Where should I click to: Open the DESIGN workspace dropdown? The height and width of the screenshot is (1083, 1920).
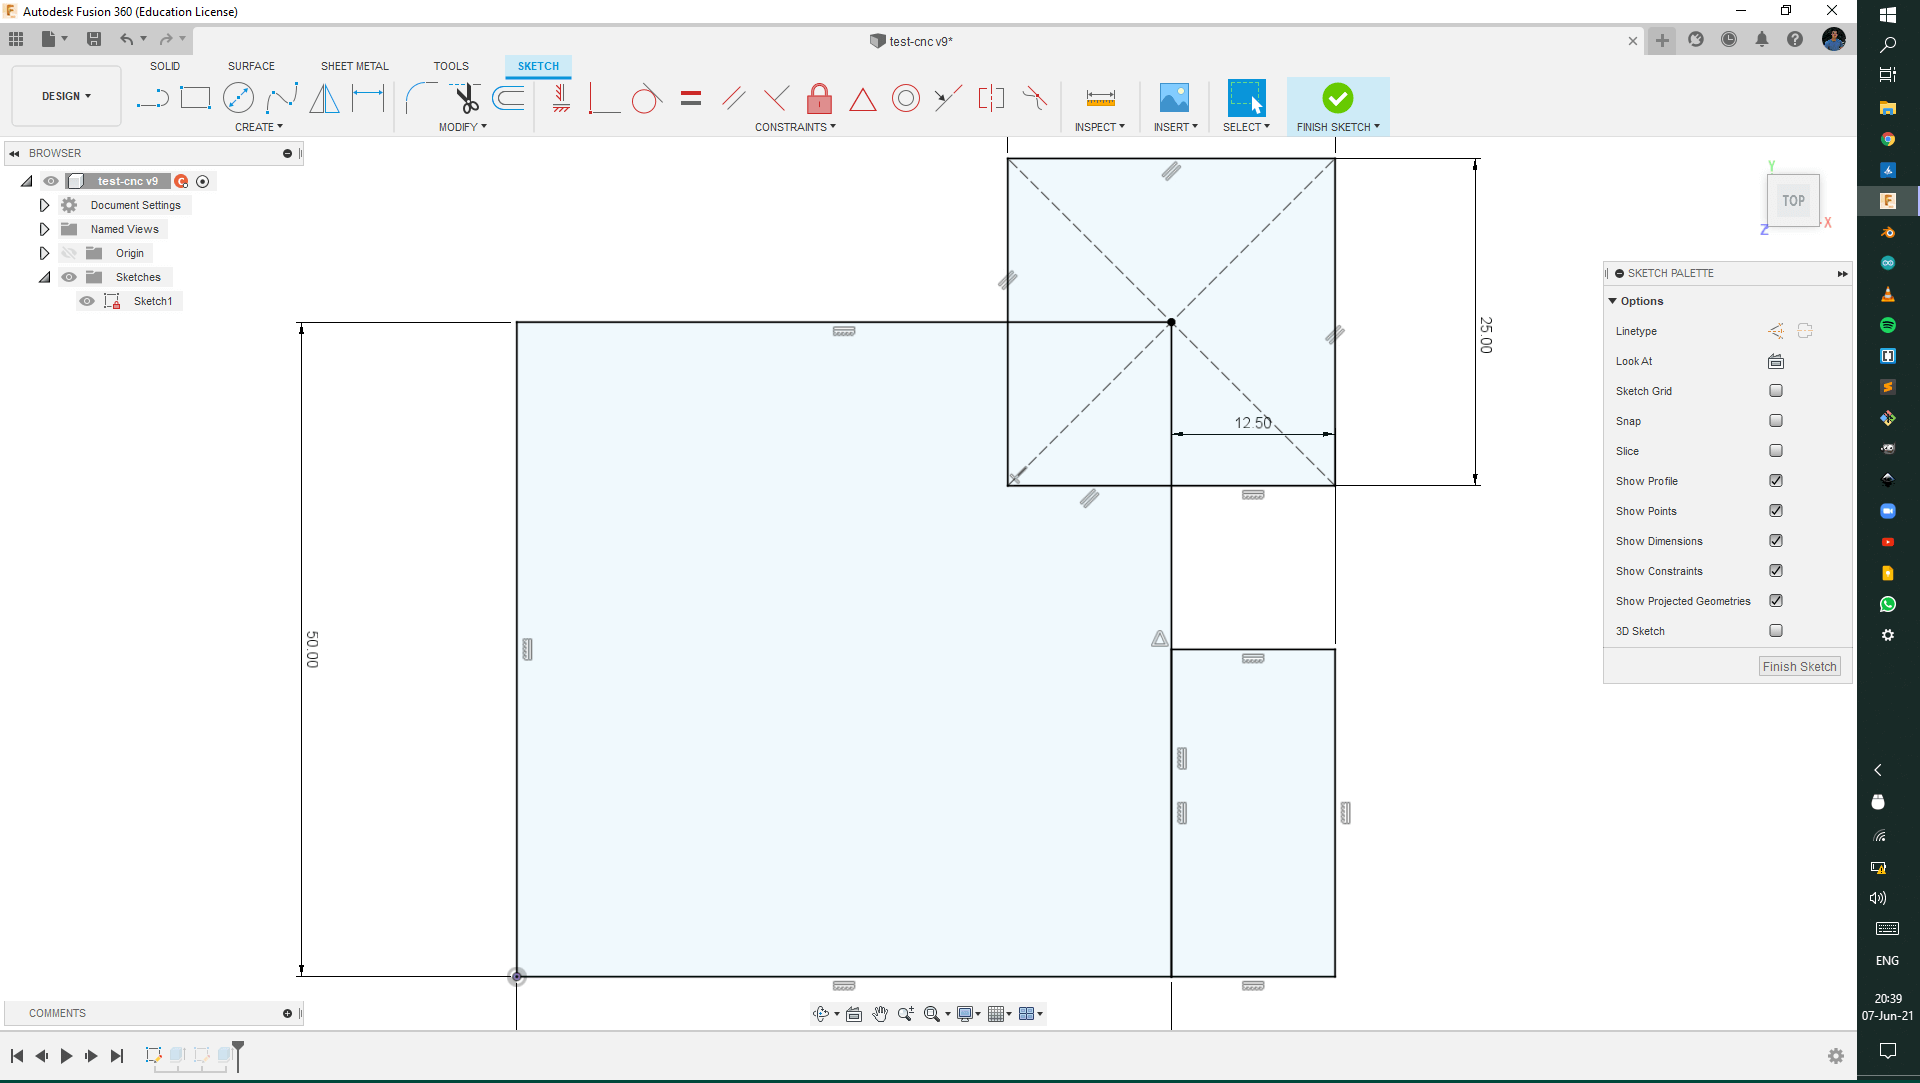click(x=66, y=96)
